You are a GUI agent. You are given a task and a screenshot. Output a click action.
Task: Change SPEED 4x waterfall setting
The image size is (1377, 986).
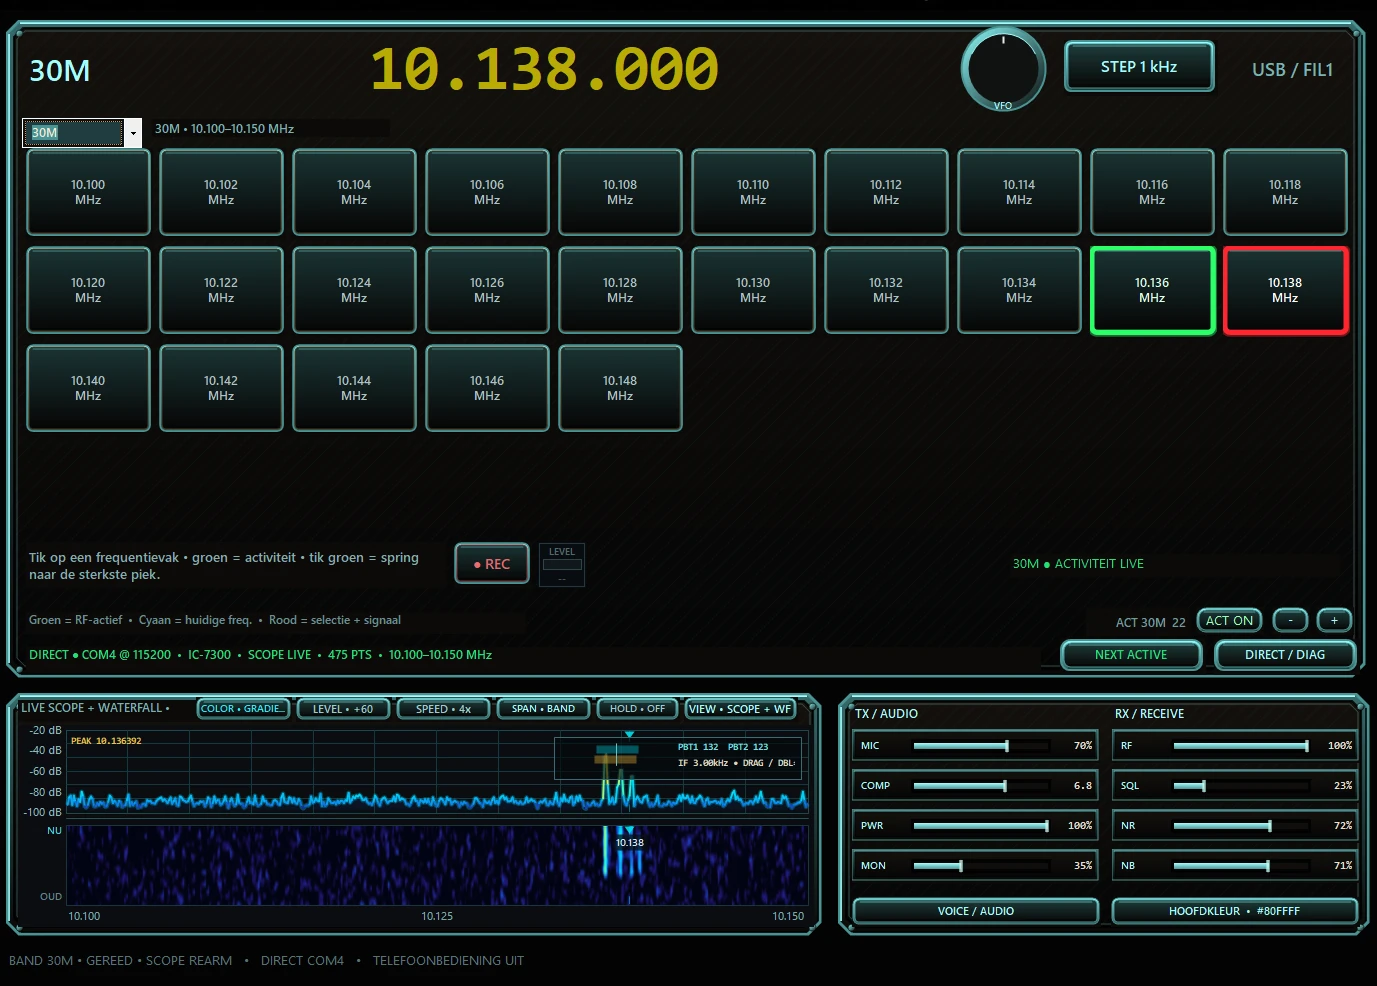tap(443, 709)
